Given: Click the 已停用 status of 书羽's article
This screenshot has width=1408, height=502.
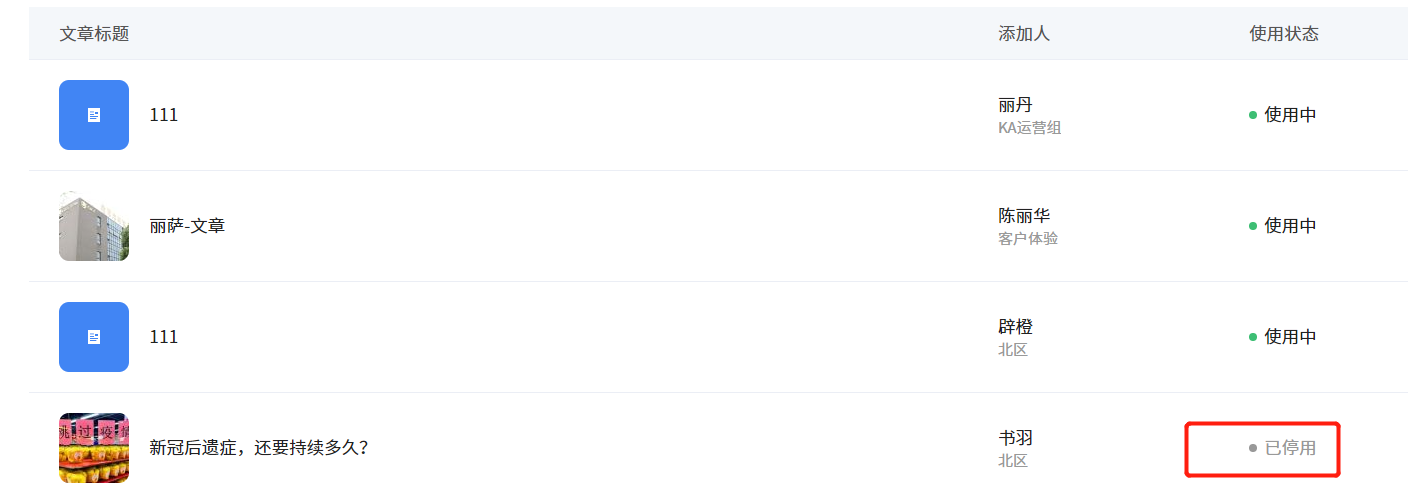Looking at the screenshot, I should click(x=1282, y=448).
